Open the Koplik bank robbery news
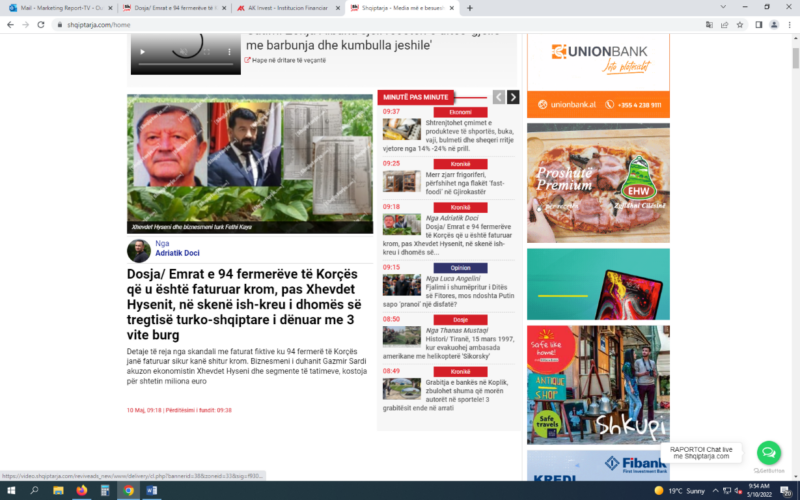The height and width of the screenshot is (500, 800). pyautogui.click(x=448, y=395)
